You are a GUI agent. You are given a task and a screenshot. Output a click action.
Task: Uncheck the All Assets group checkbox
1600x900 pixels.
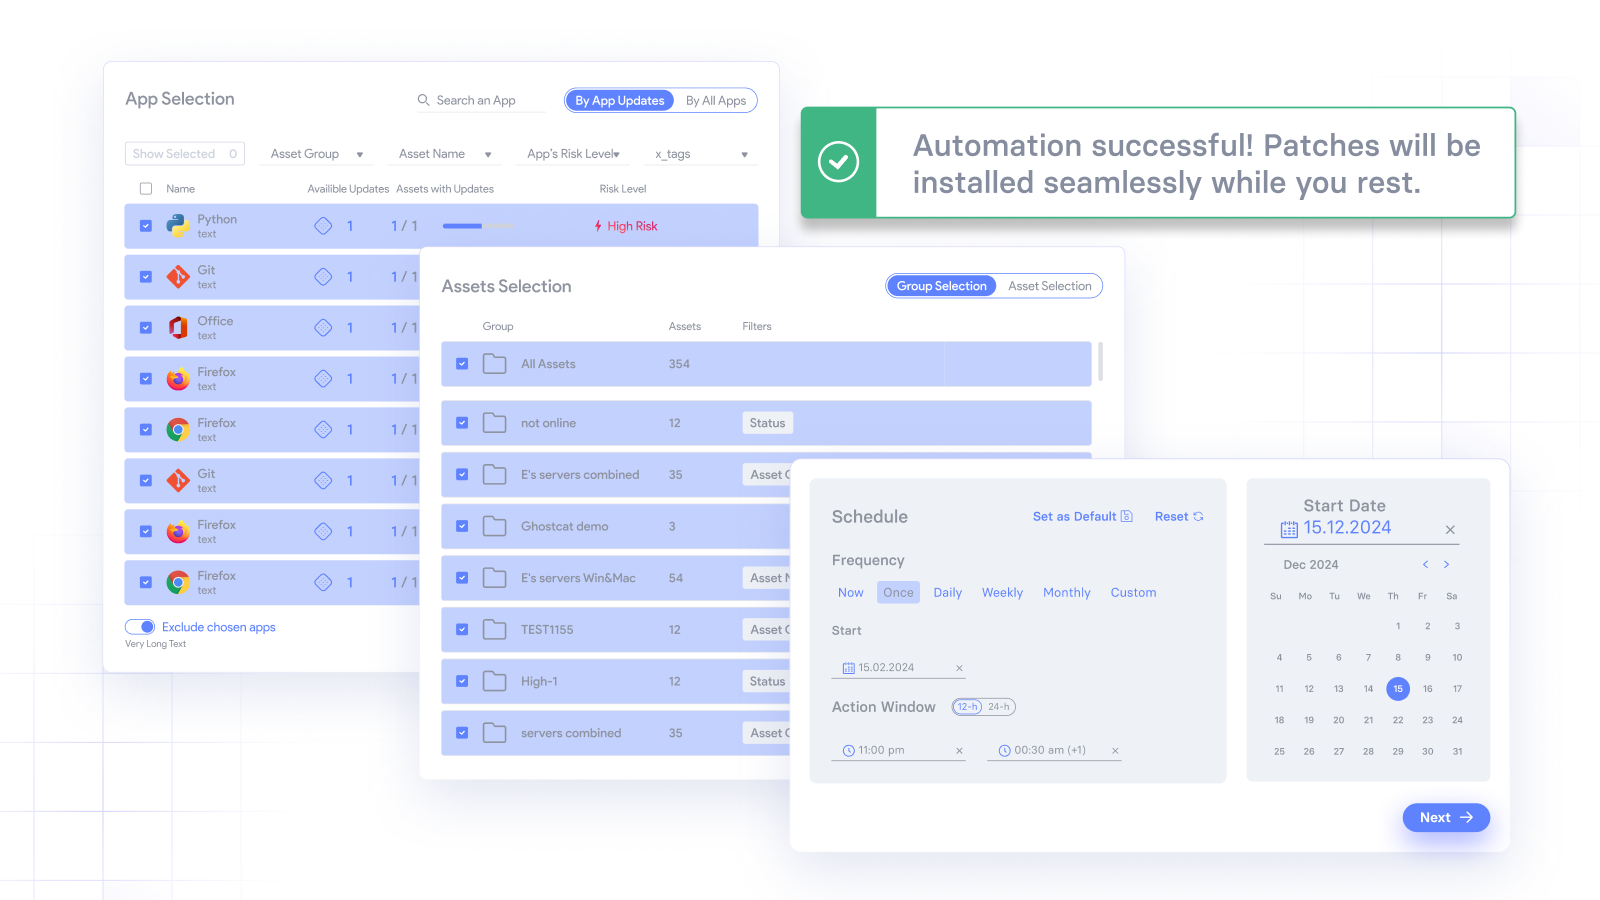(x=462, y=364)
